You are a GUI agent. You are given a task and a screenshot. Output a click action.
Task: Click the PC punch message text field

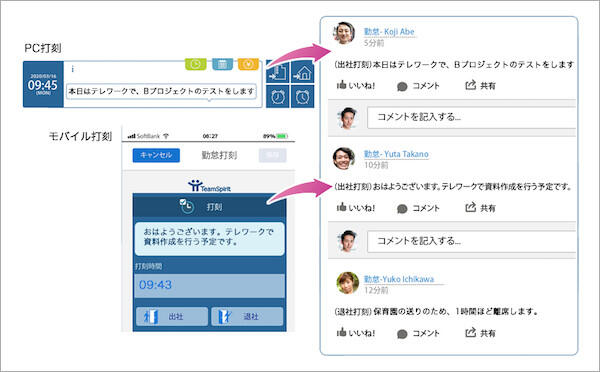coord(161,91)
